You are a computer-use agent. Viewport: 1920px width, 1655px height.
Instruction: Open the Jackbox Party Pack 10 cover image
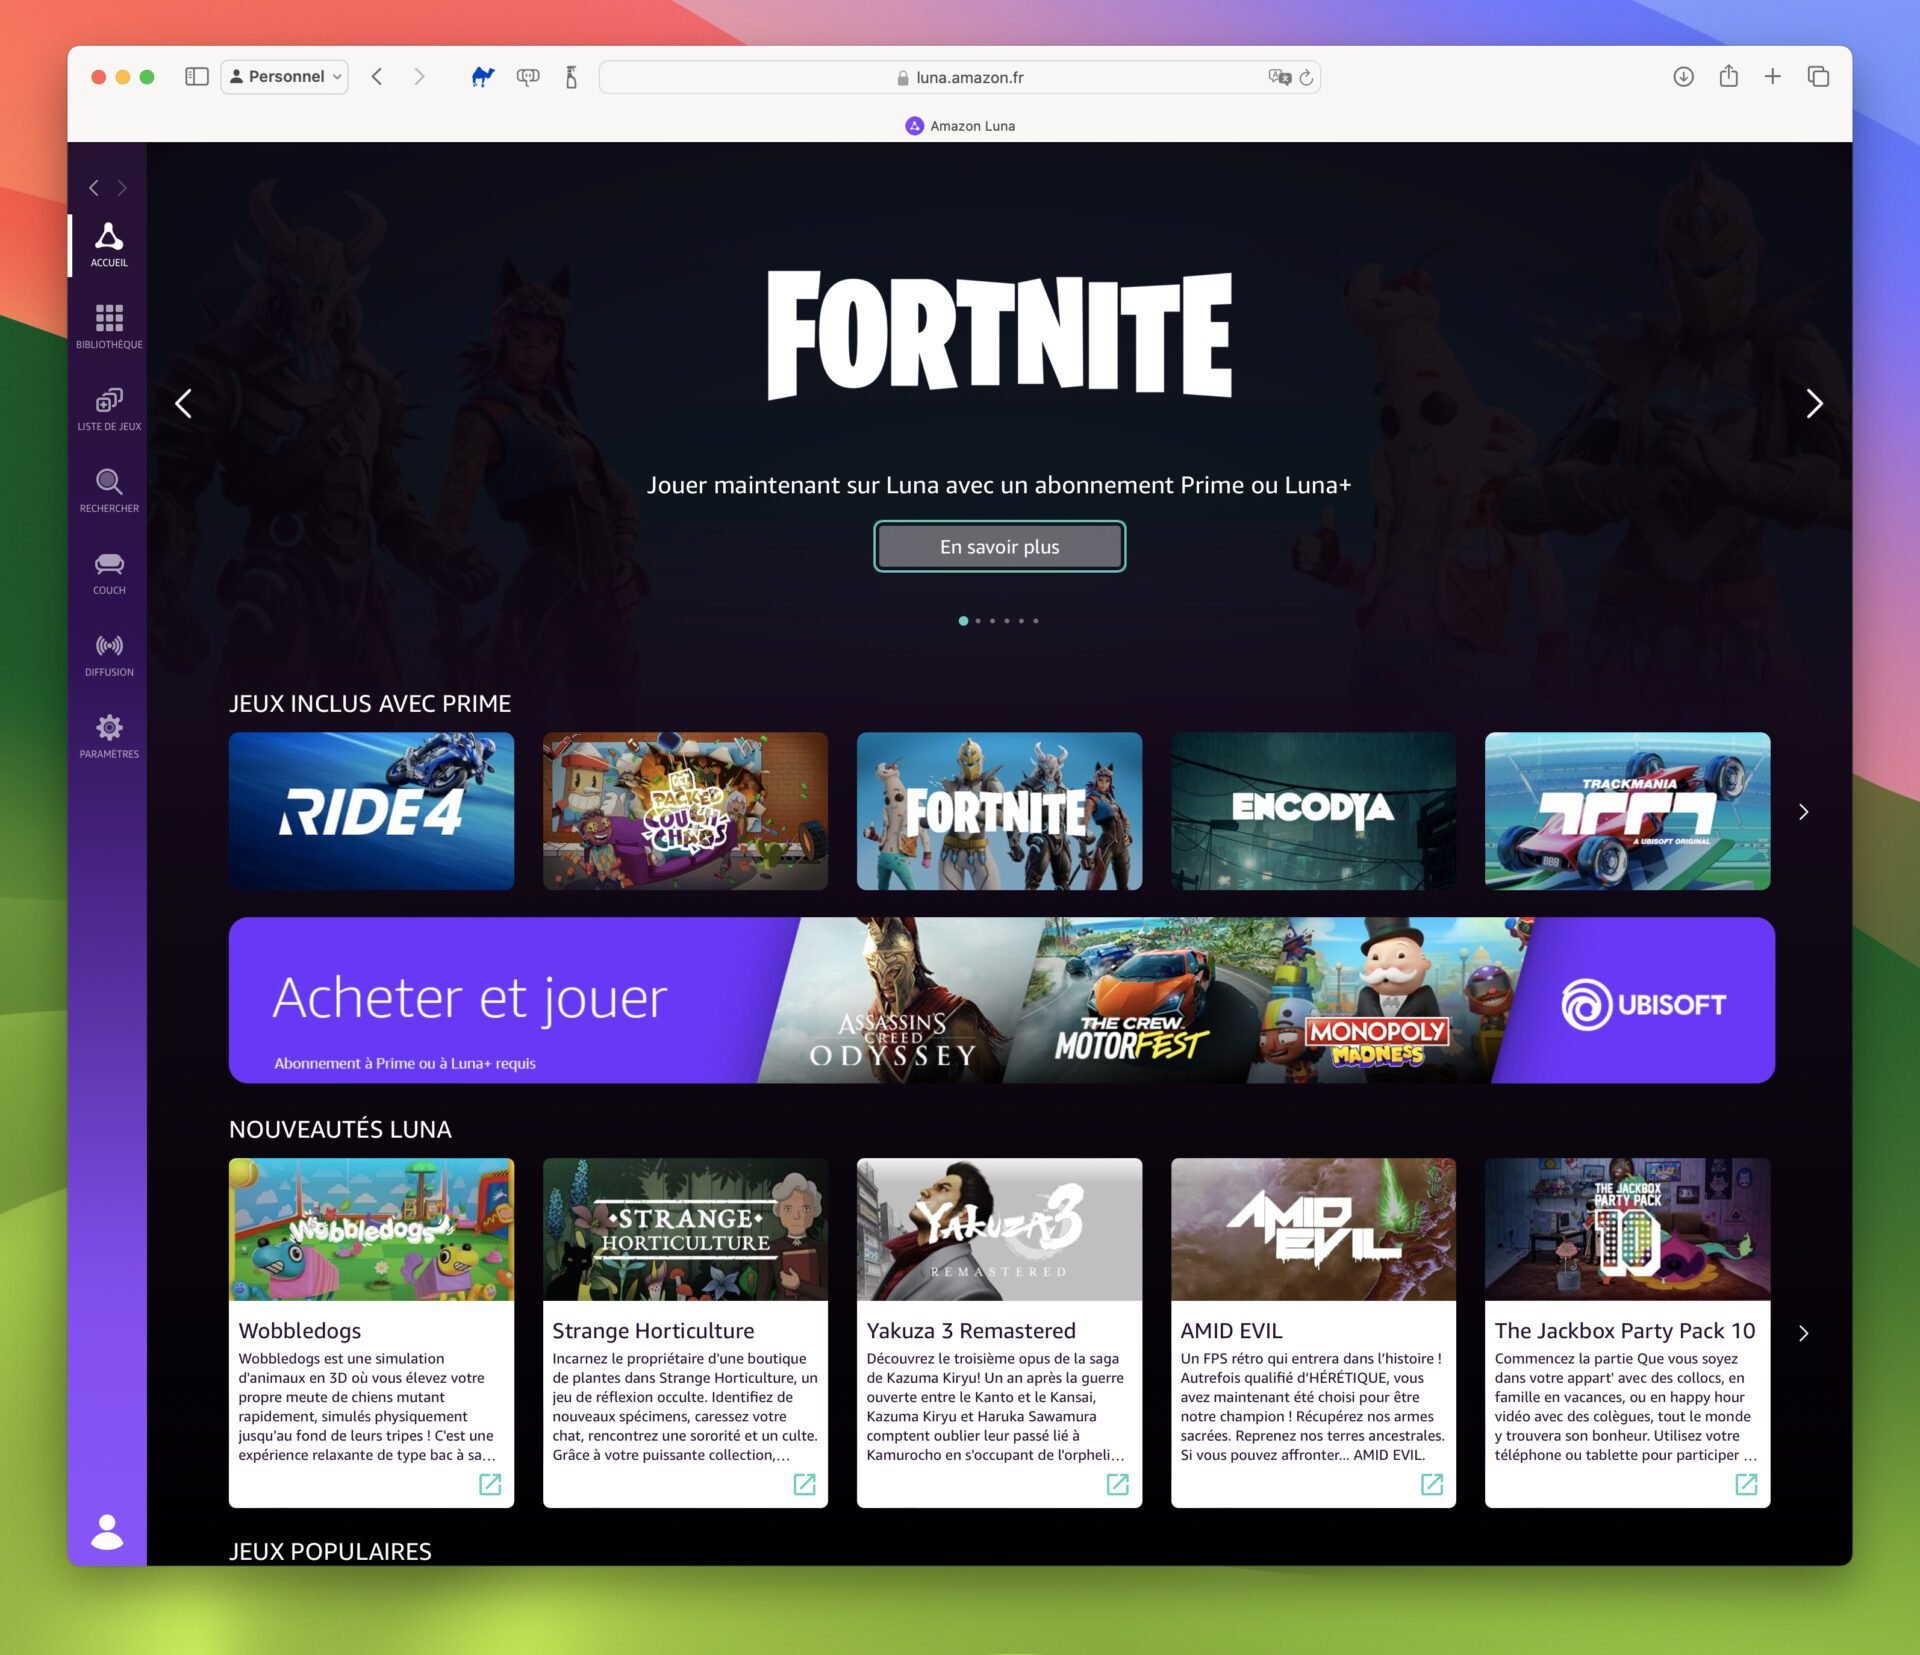[x=1627, y=1229]
